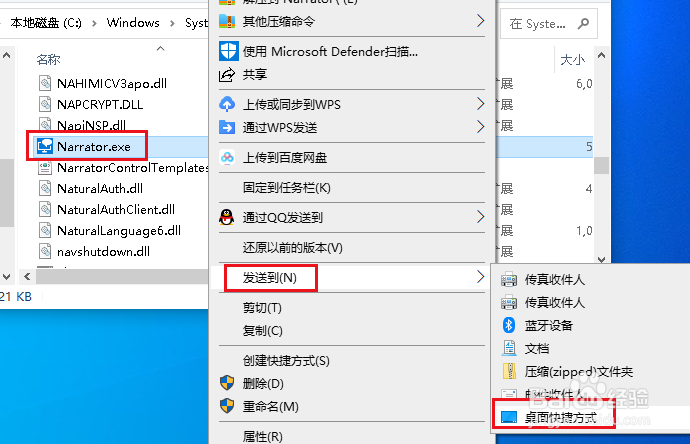Click the Baidu Netdisk upload icon
This screenshot has width=690, height=444.
(227, 157)
